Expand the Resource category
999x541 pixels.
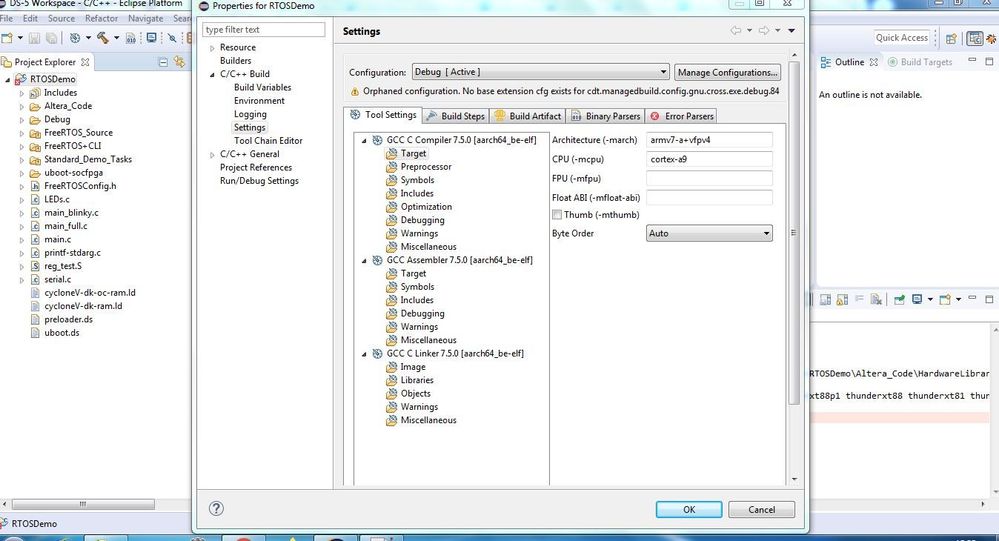coord(212,48)
